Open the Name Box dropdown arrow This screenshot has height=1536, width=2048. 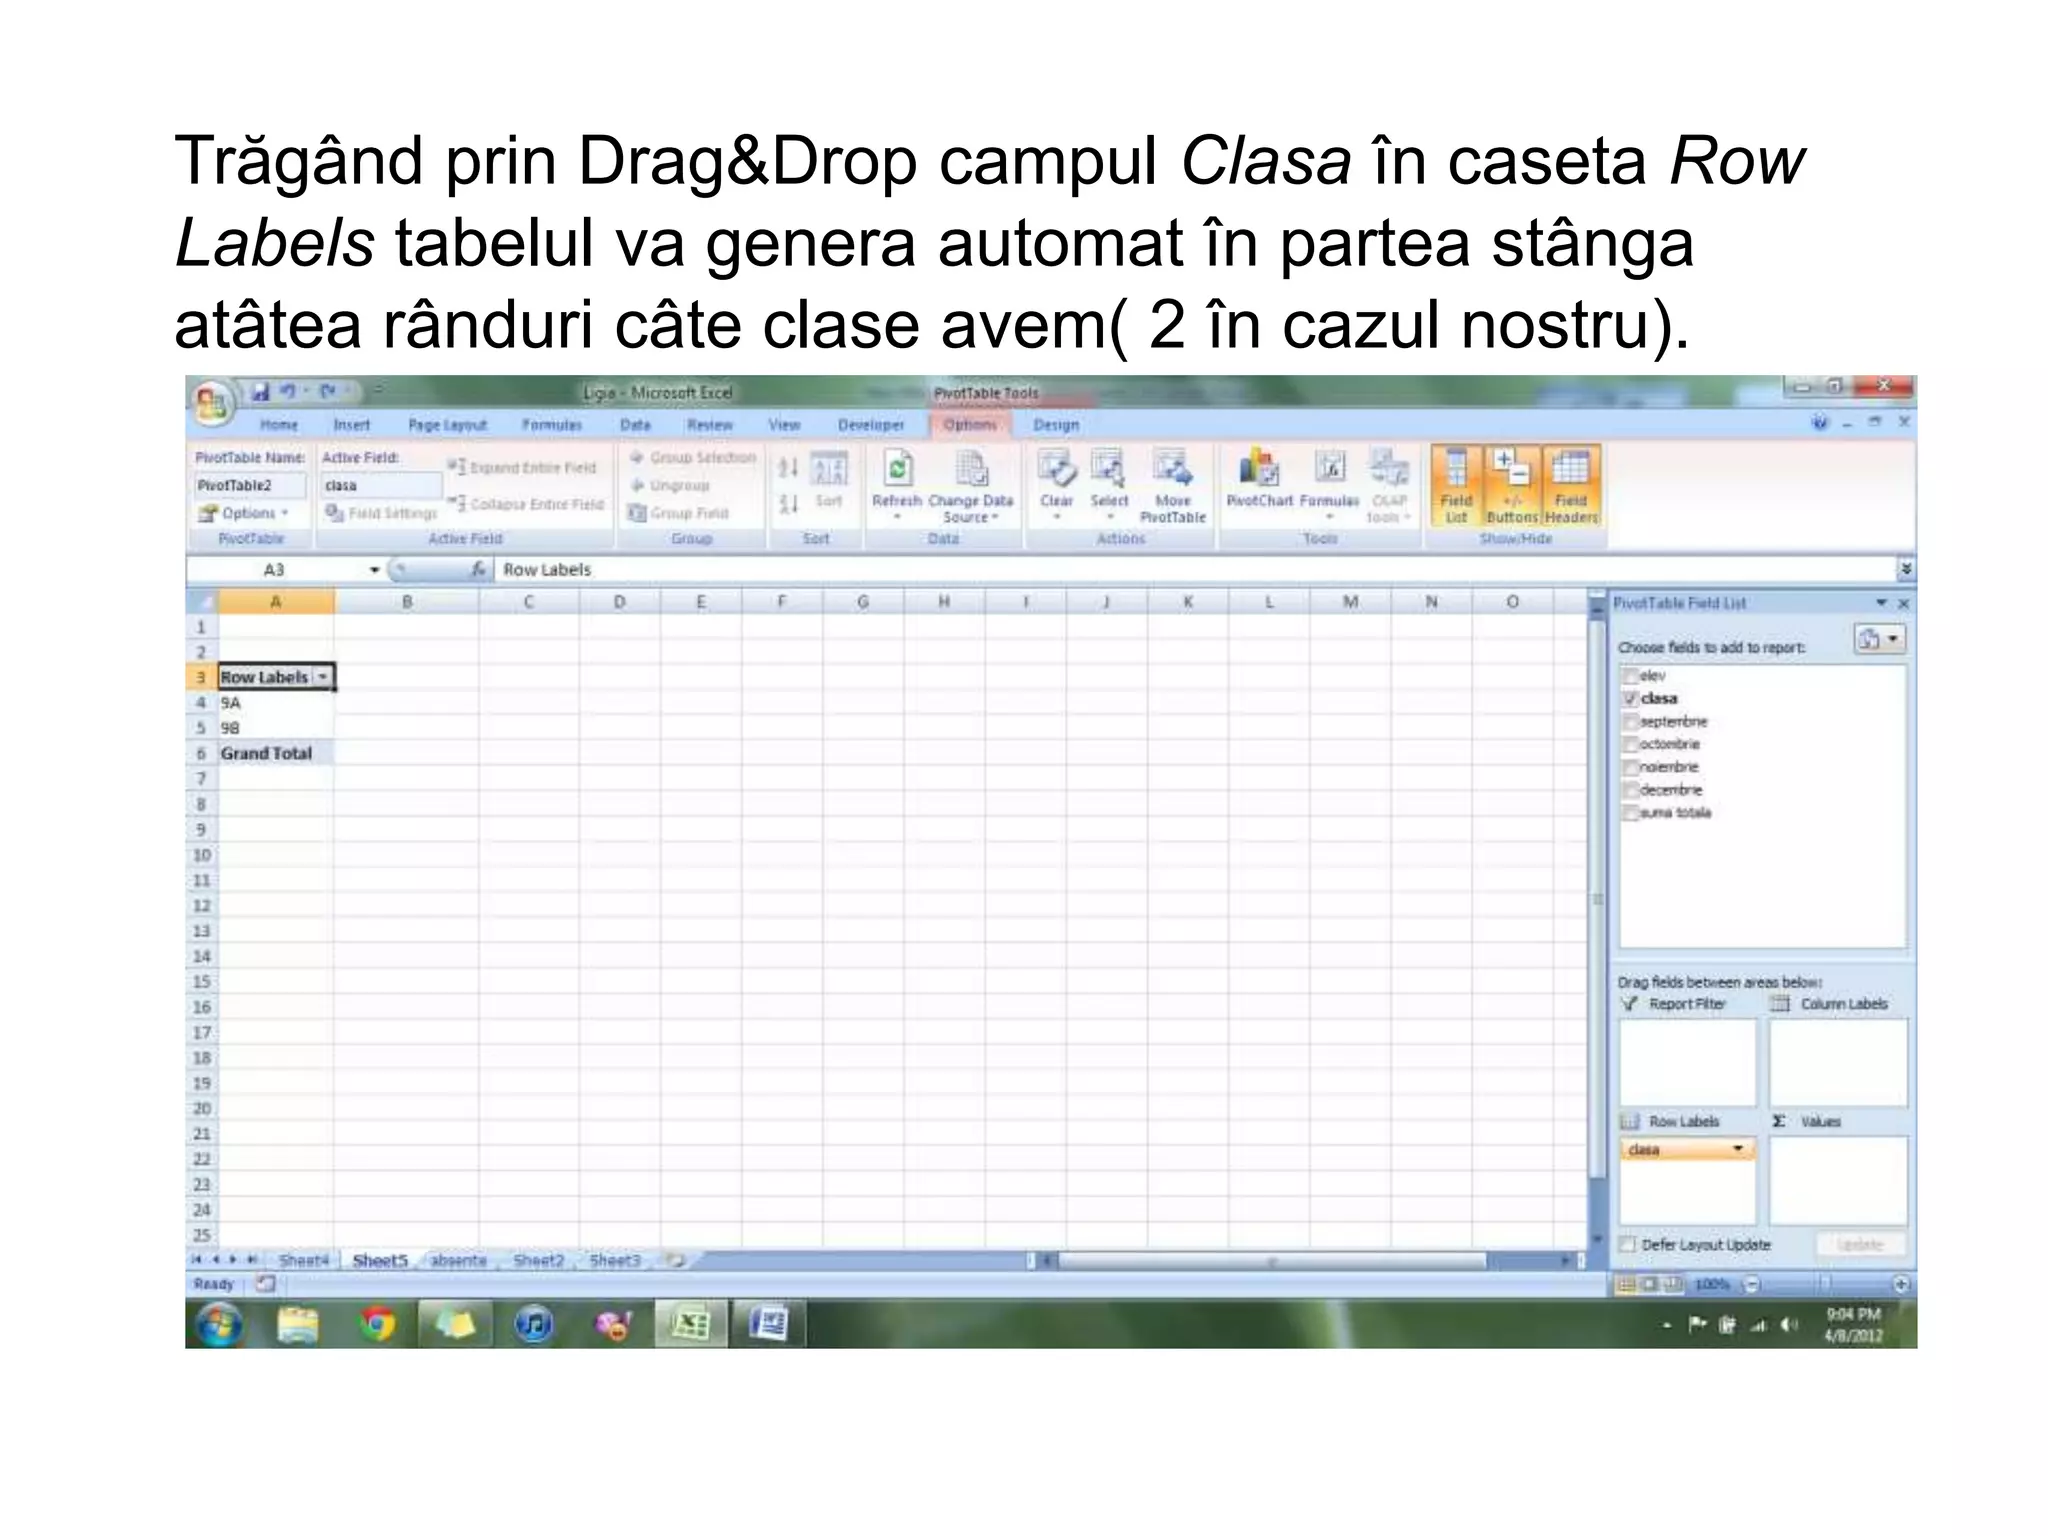(375, 570)
